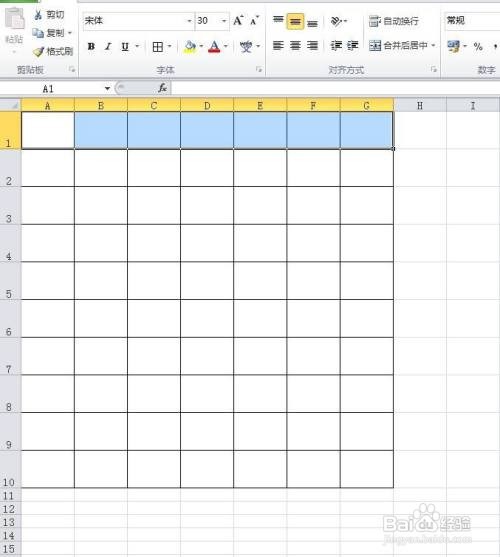Click cell A1
Screen dimensions: 500x557
(x=48, y=130)
